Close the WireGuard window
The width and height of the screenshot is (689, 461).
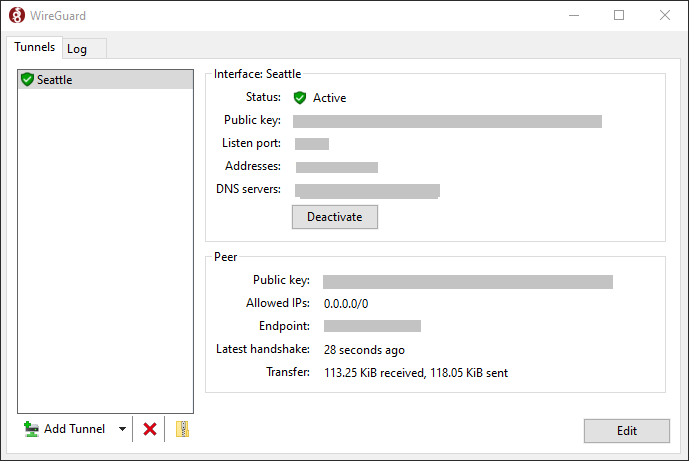point(665,15)
